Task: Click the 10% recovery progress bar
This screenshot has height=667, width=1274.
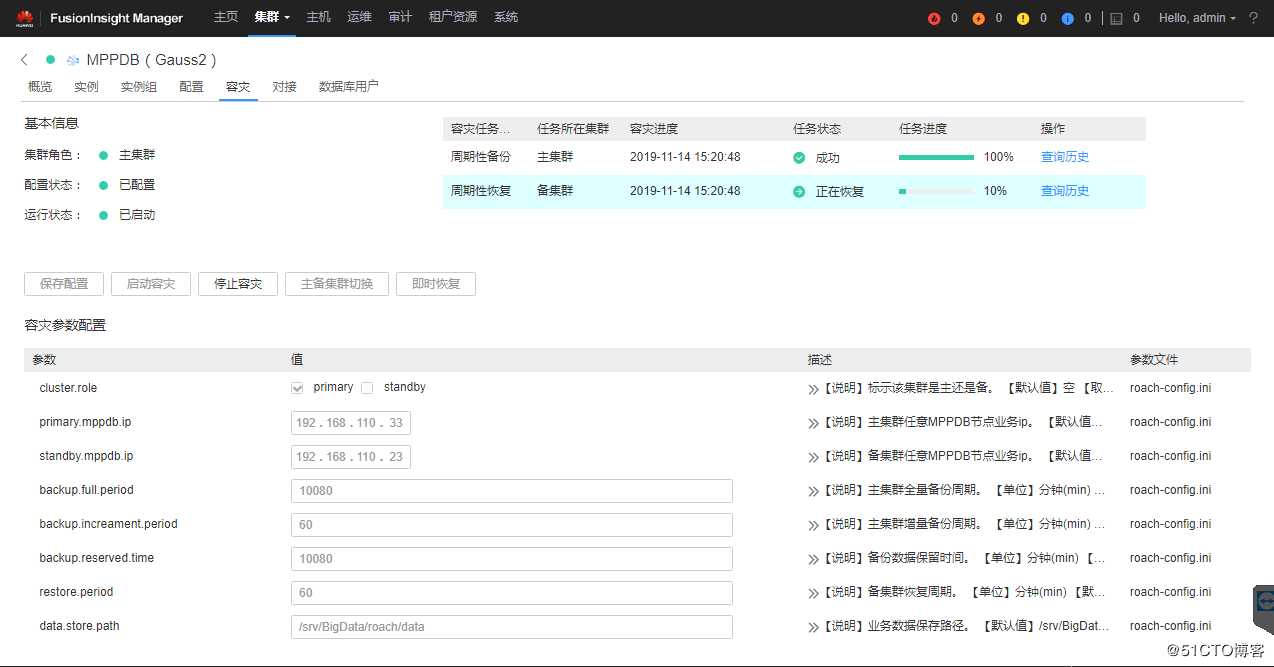Action: 935,191
